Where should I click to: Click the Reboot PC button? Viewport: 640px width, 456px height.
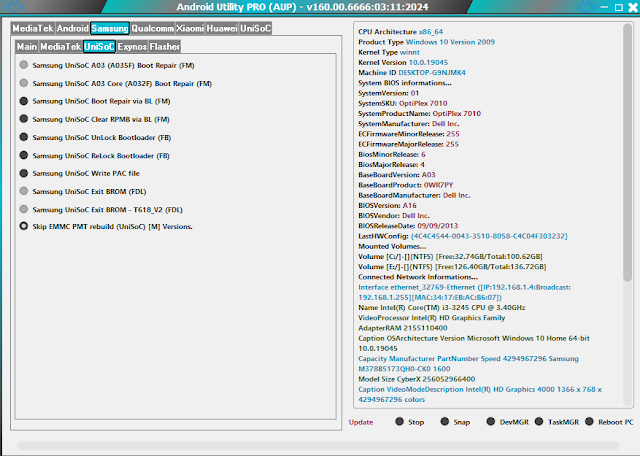click(x=609, y=422)
